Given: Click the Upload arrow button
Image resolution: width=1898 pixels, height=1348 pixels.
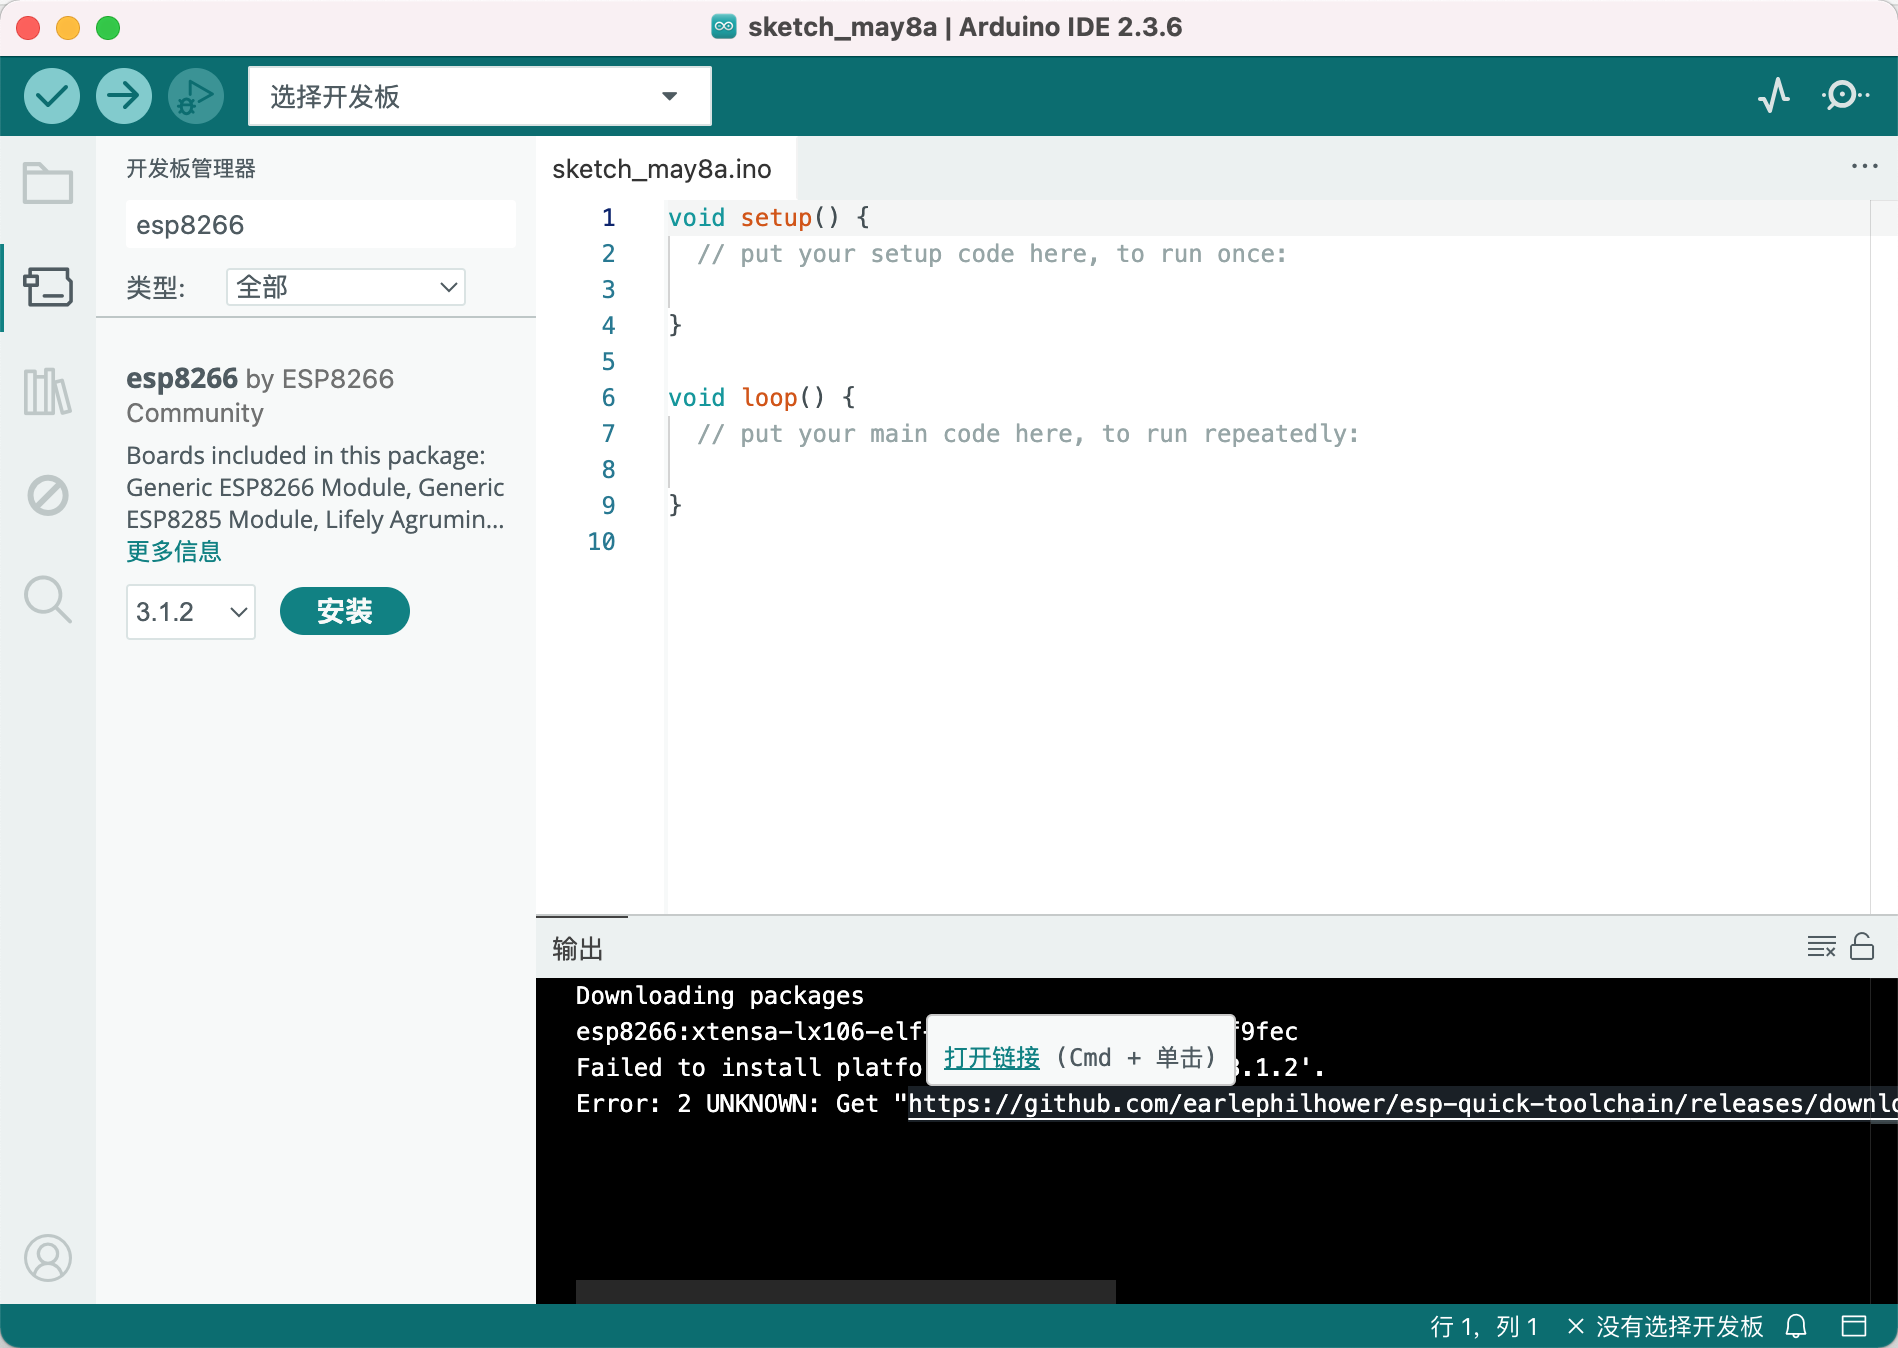Looking at the screenshot, I should 124,96.
